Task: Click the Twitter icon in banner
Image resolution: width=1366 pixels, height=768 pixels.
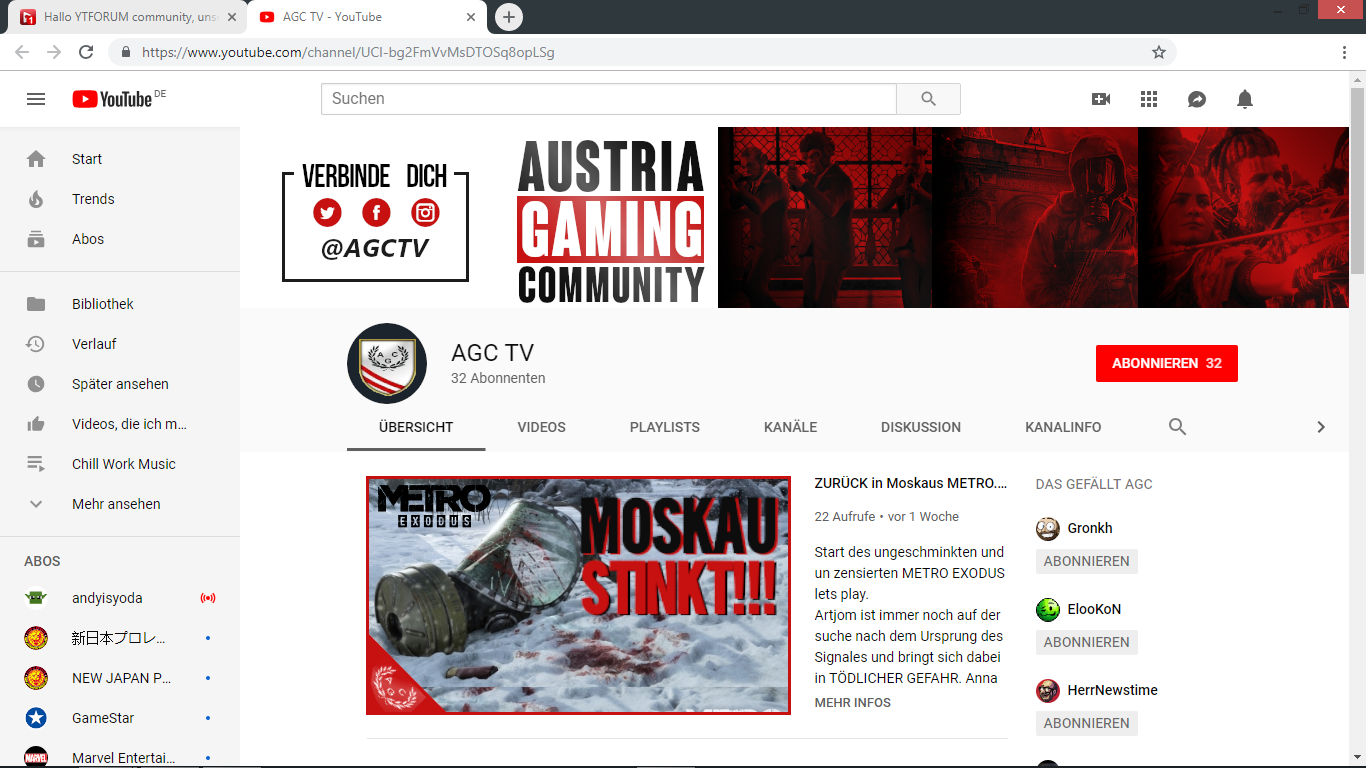Action: coord(327,212)
